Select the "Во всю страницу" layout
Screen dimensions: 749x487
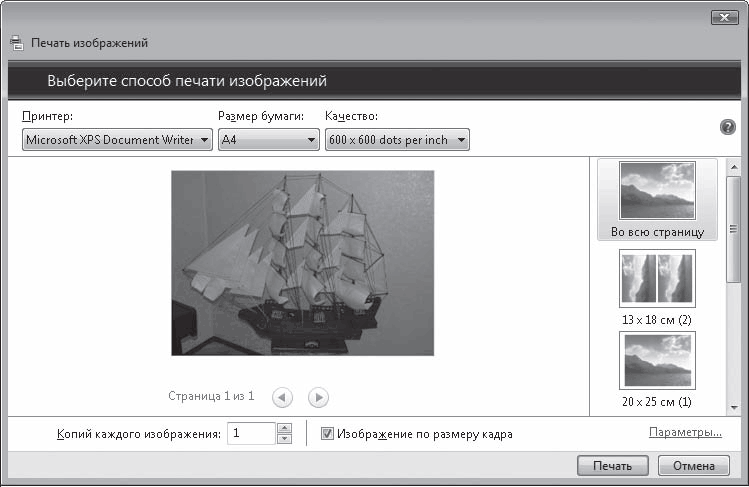pos(657,200)
